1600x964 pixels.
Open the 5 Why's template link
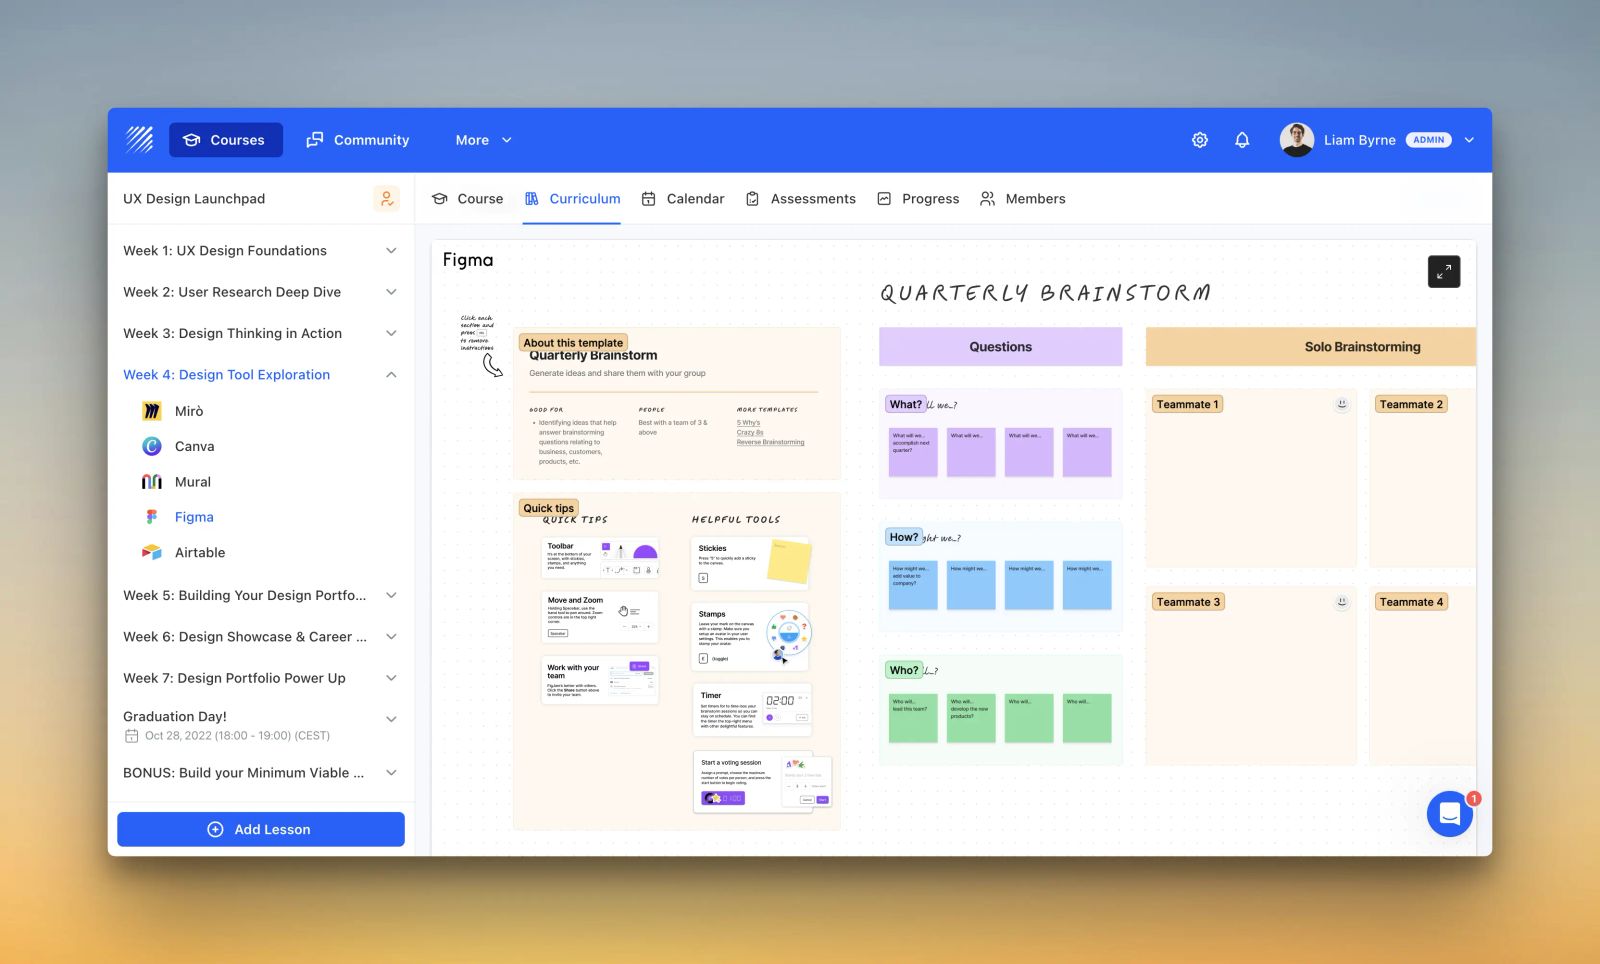click(748, 423)
